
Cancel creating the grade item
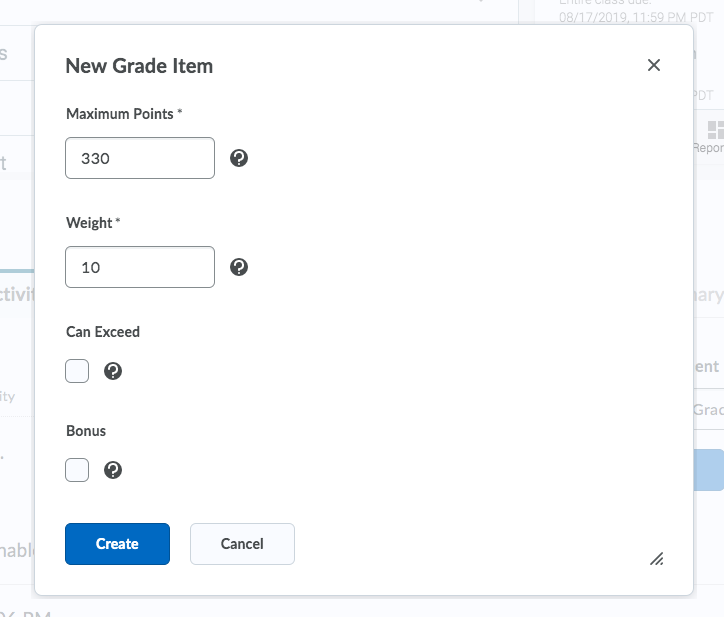(x=242, y=544)
